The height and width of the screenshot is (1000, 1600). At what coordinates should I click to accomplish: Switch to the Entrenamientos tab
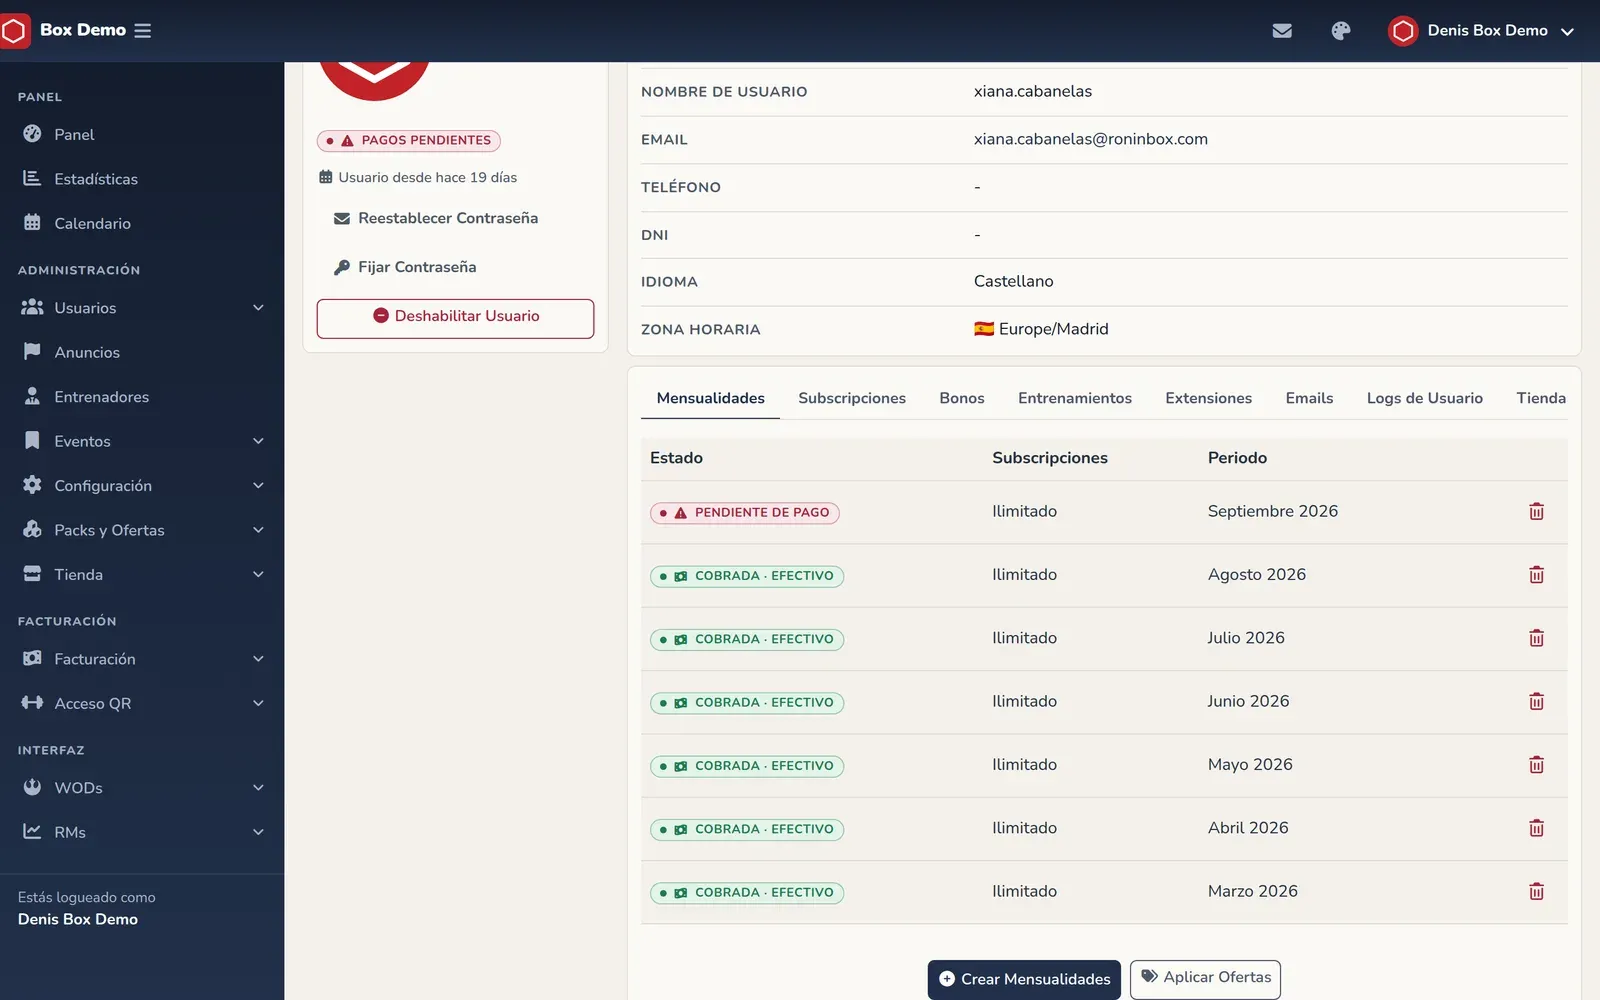click(1075, 398)
